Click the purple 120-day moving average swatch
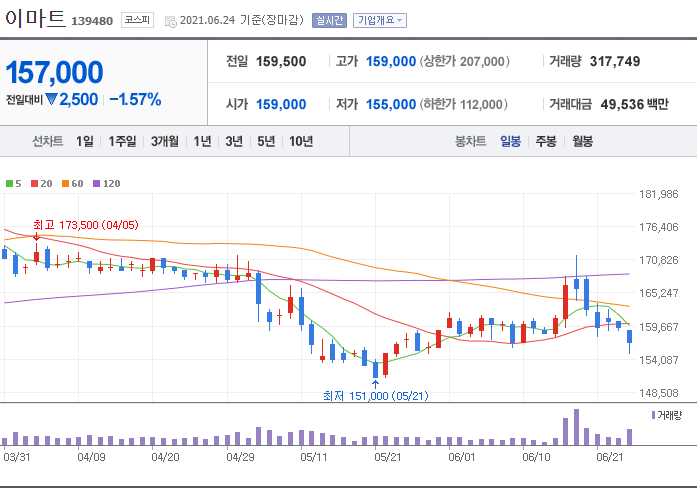This screenshot has width=697, height=488. coord(96,184)
